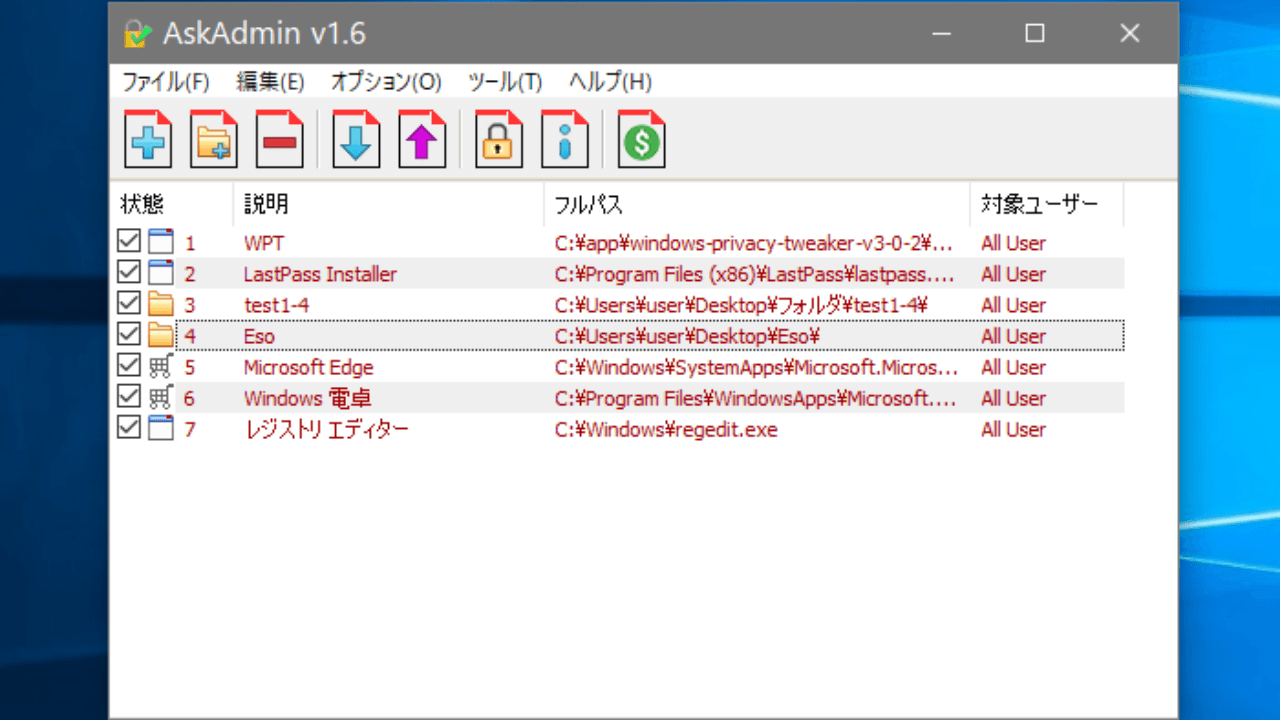Select the WPT description text
The image size is (1280, 720).
point(264,243)
